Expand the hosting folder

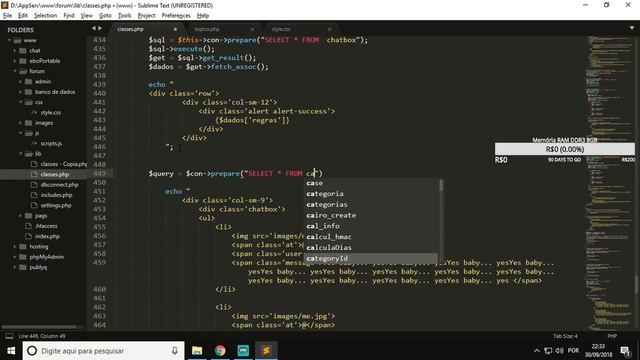[x=15, y=247]
